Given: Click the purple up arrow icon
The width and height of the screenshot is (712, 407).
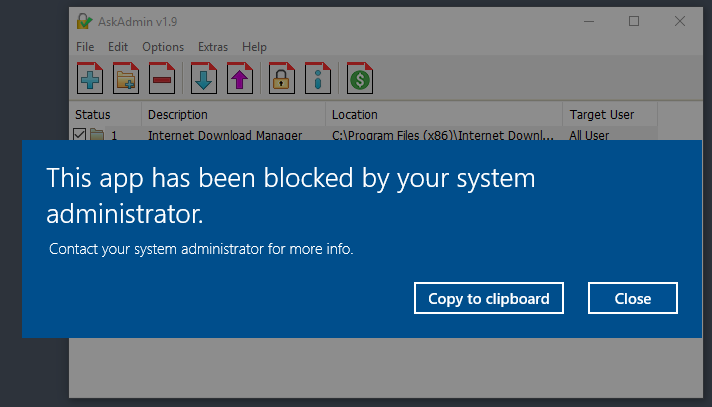Looking at the screenshot, I should point(240,78).
